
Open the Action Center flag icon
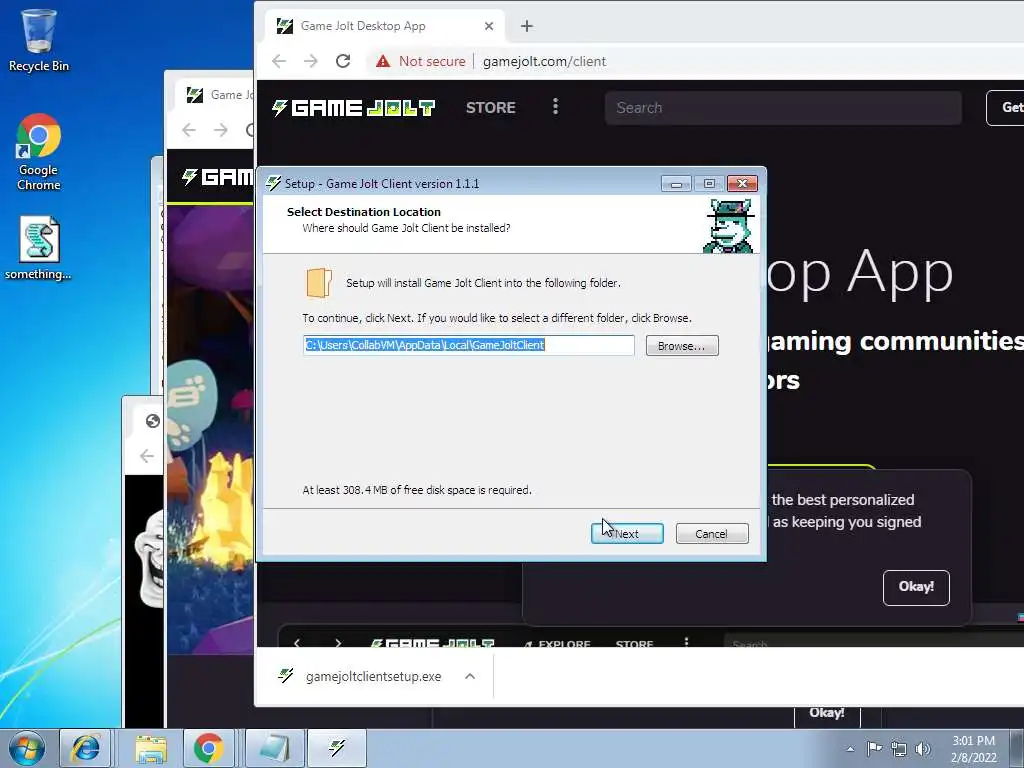pos(874,748)
